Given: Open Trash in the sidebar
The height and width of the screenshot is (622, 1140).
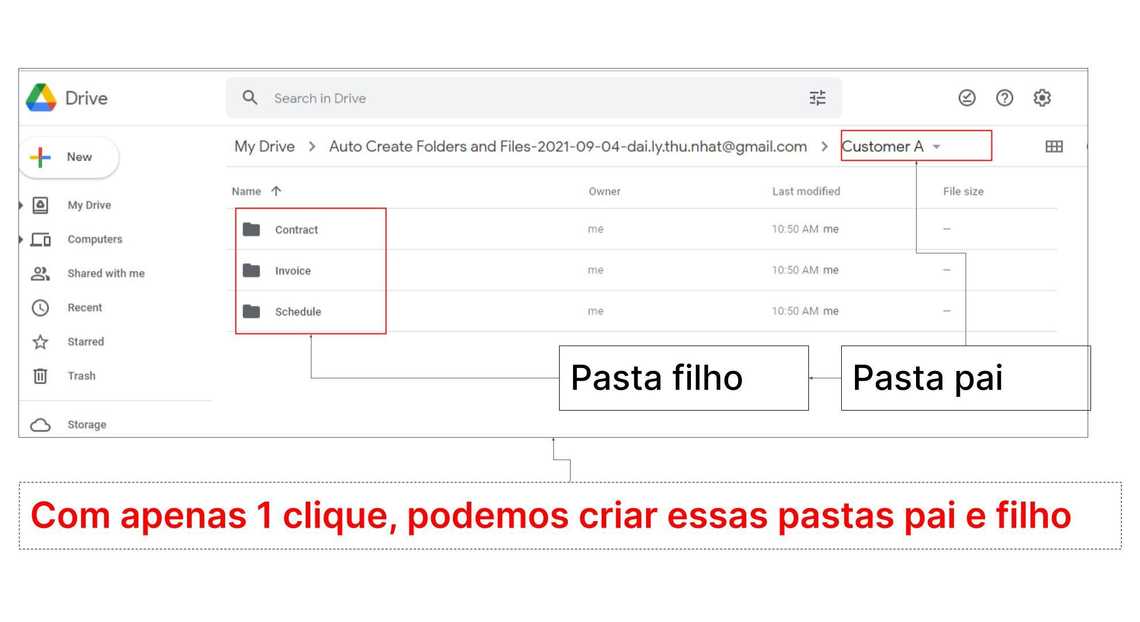Looking at the screenshot, I should [81, 376].
